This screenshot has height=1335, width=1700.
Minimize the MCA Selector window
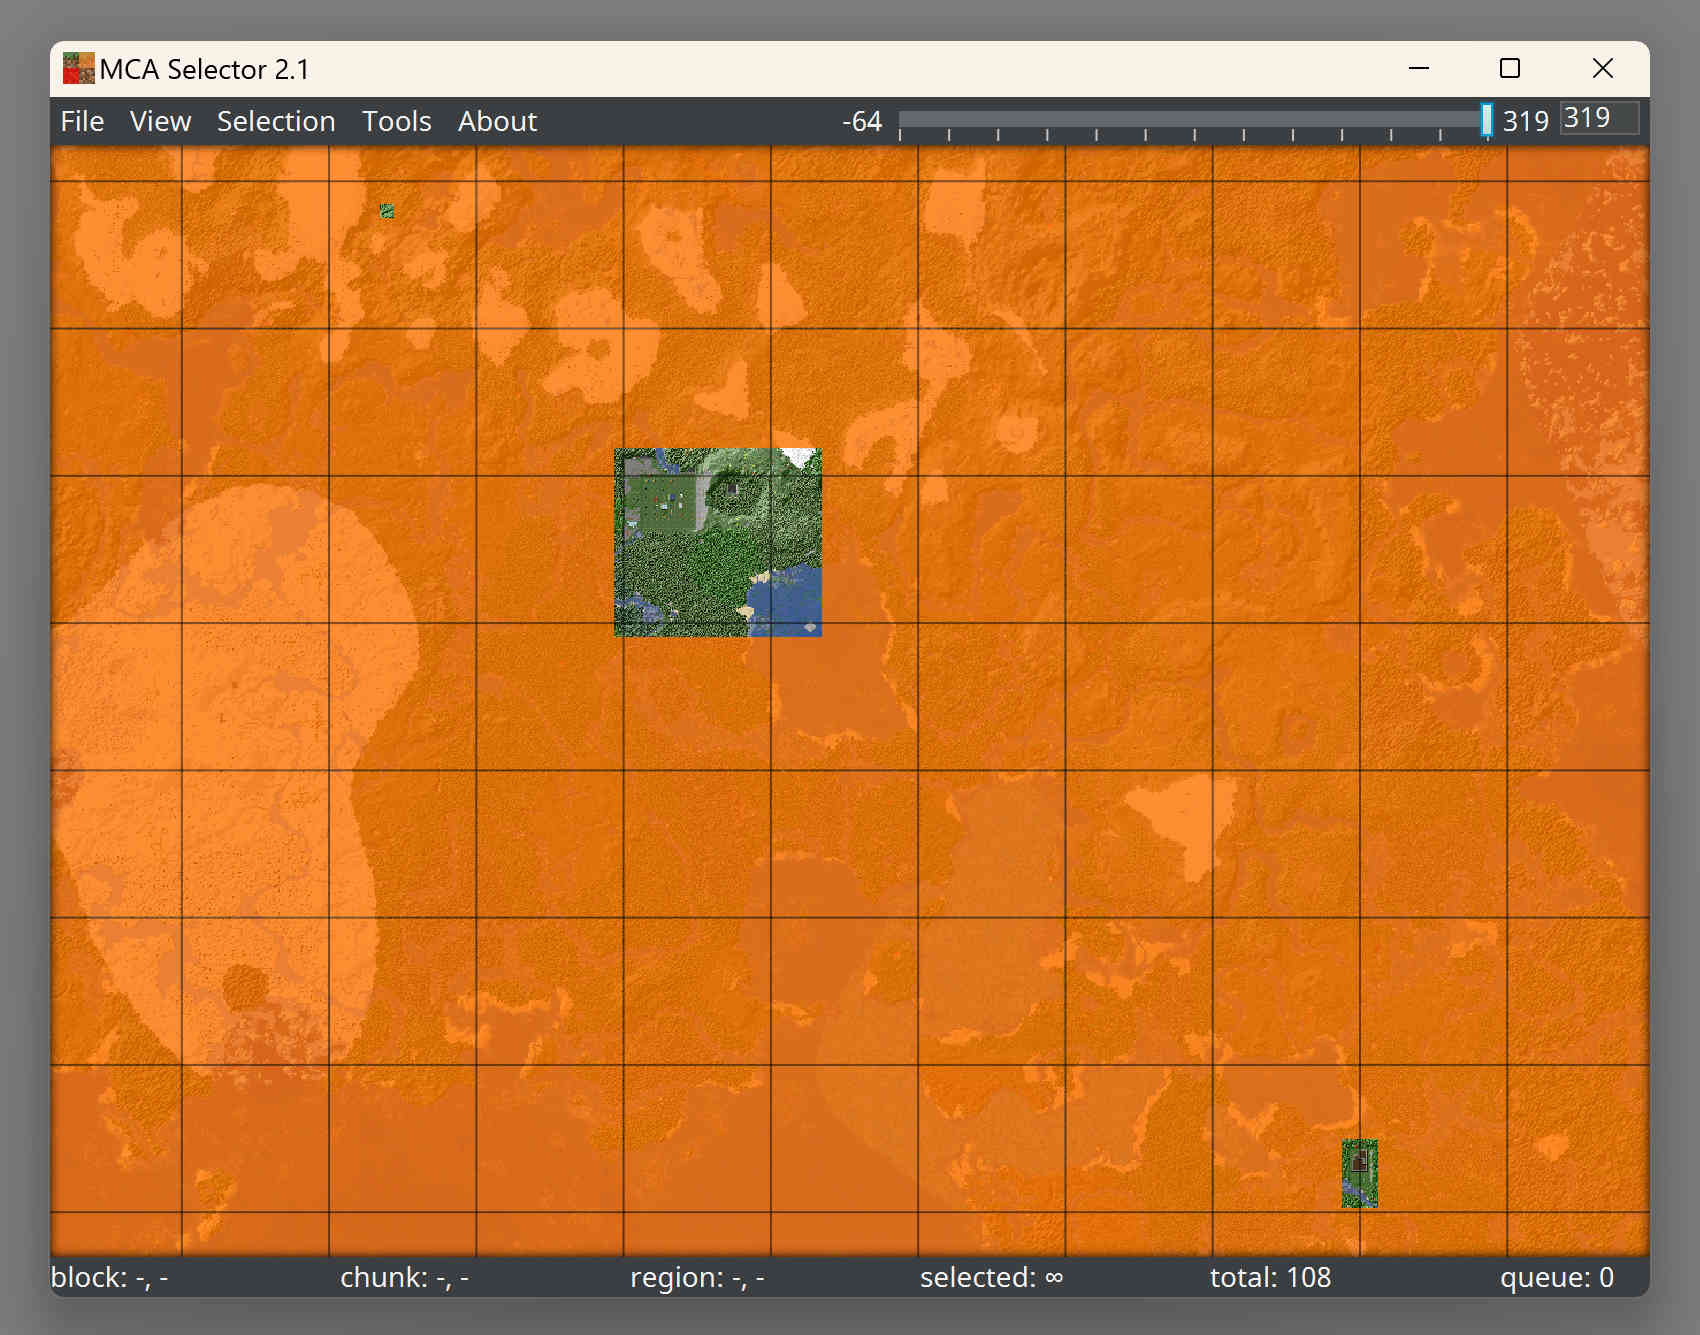point(1419,68)
